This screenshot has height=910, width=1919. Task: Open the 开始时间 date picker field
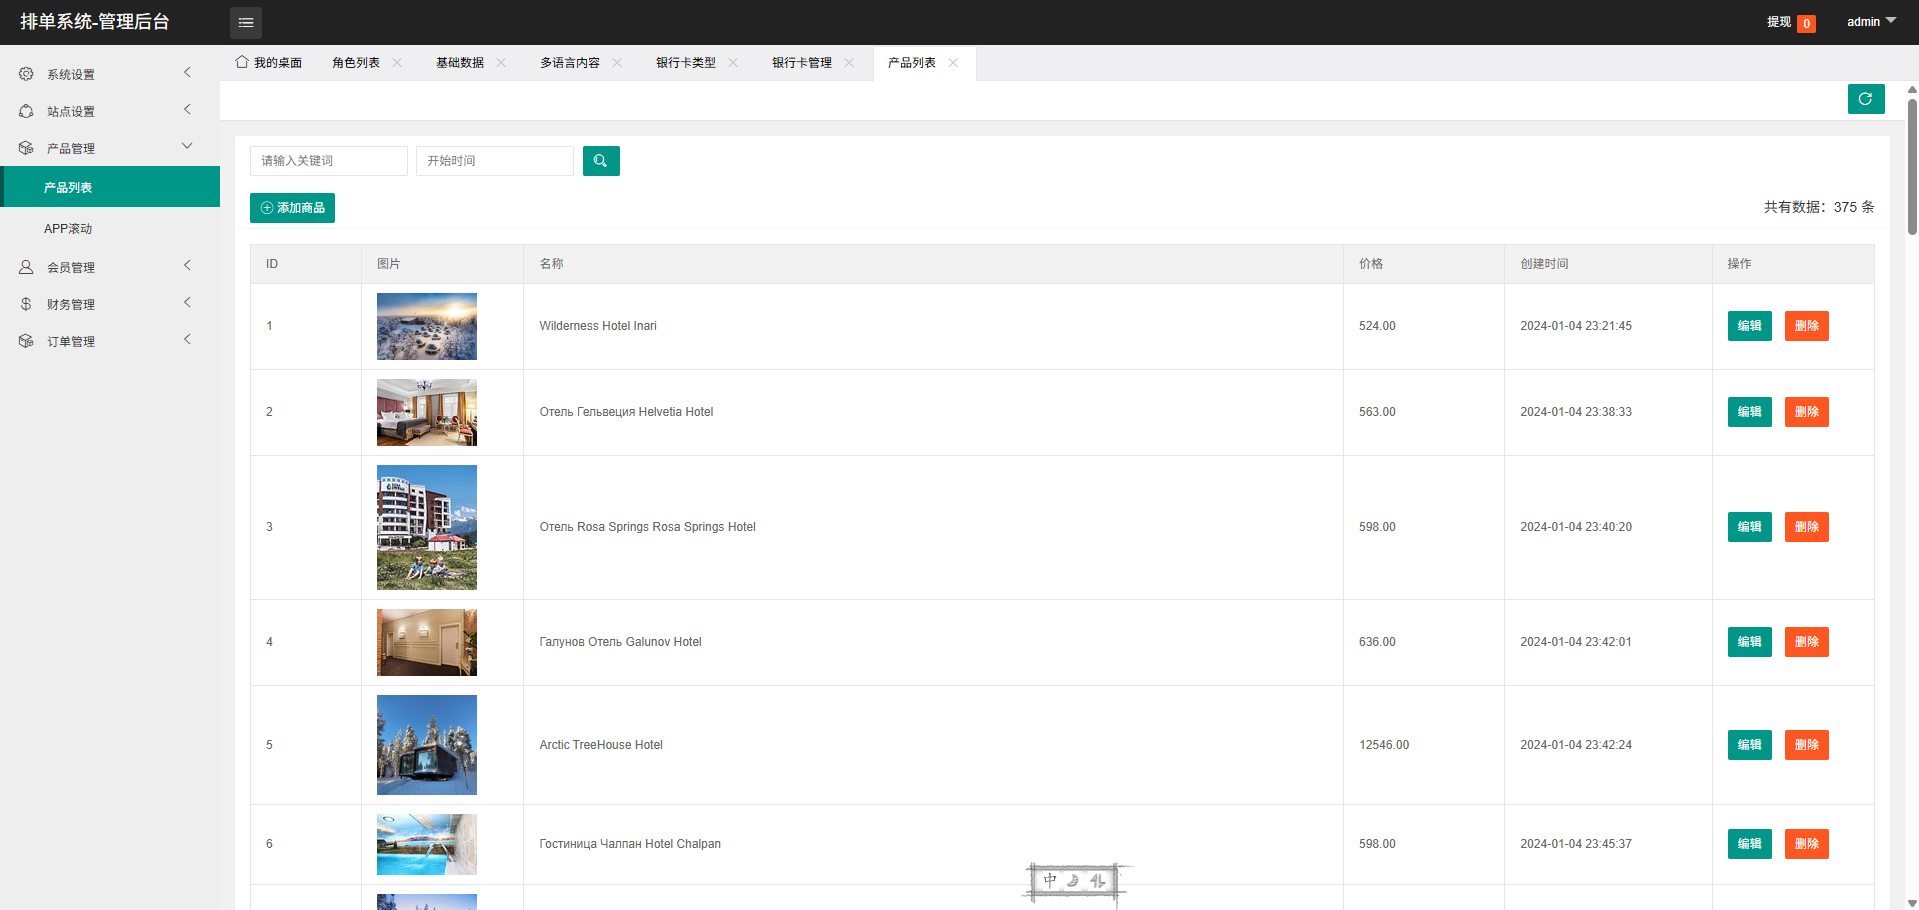coord(494,161)
